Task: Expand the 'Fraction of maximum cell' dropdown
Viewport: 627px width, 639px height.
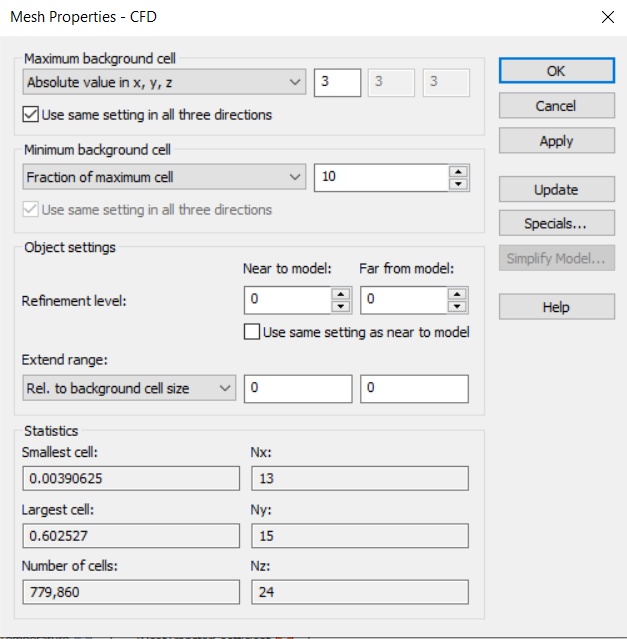Action: point(164,177)
